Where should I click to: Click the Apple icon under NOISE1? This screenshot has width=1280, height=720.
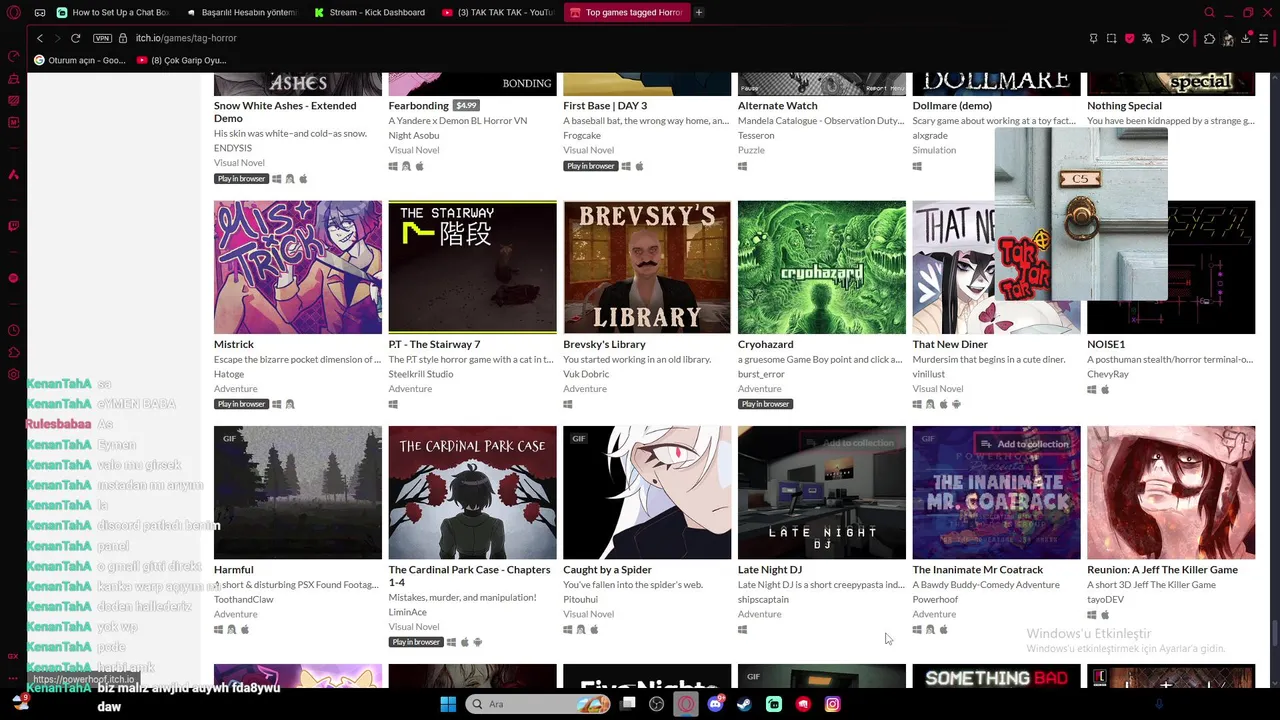pos(1105,389)
